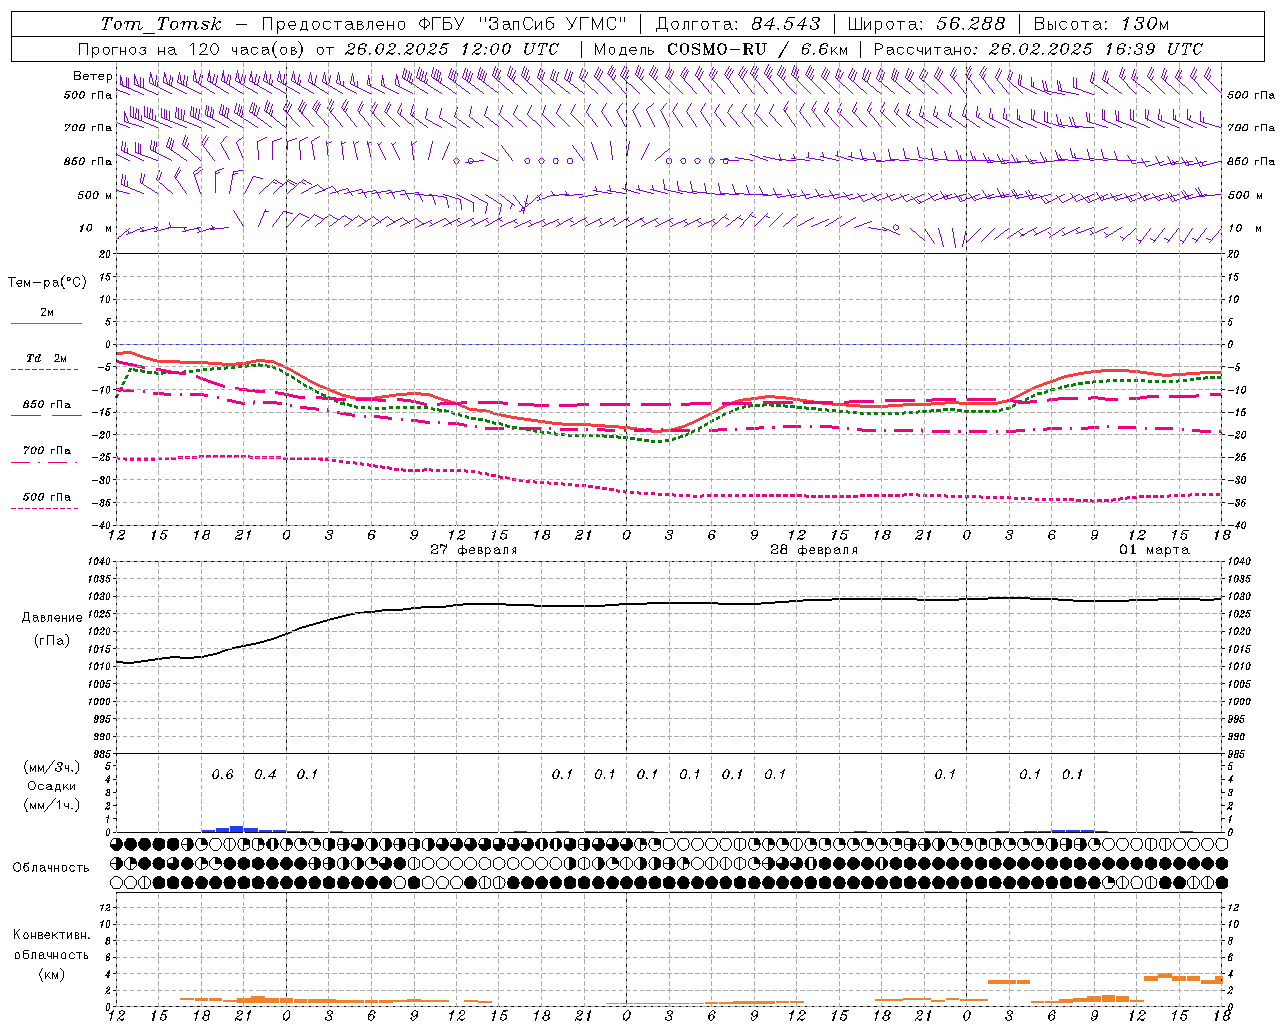Click the 01 марта date label
This screenshot has height=1024, width=1280.
click(1154, 550)
